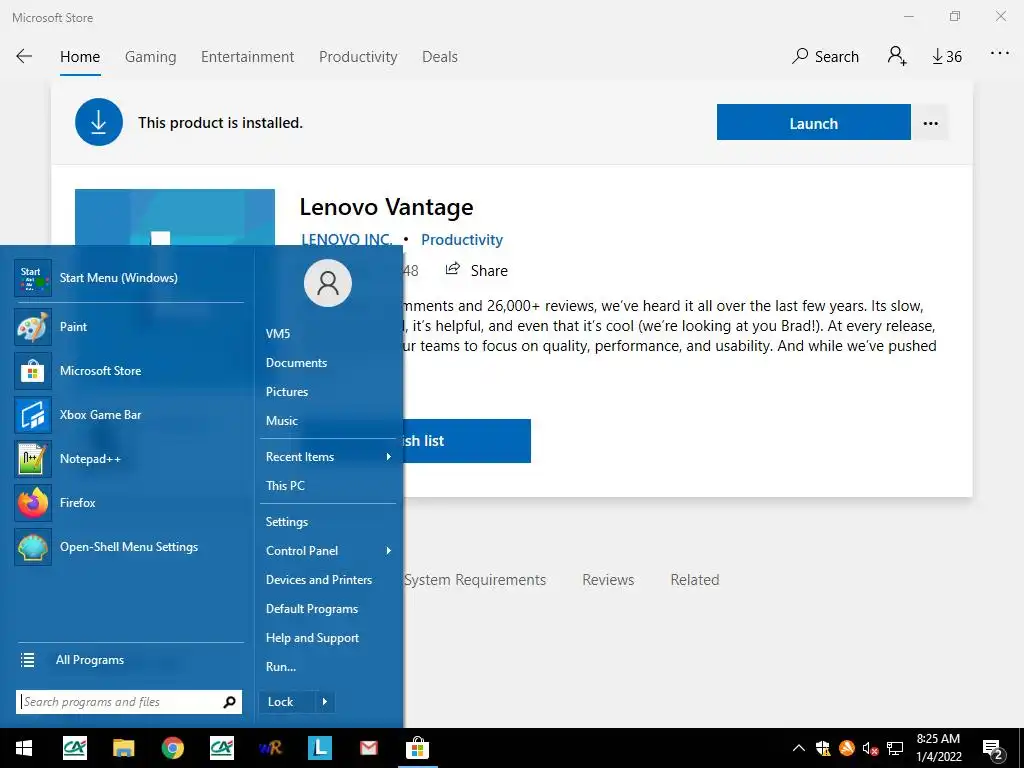Image resolution: width=1024 pixels, height=768 pixels.
Task: Launch Paint from the start menu
Action: 129,327
